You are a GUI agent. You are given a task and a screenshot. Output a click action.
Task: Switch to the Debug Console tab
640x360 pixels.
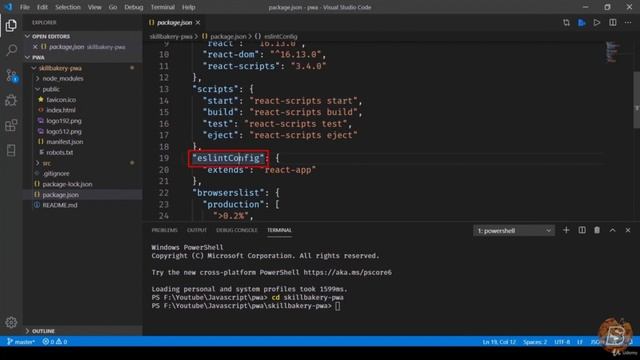pyautogui.click(x=237, y=230)
